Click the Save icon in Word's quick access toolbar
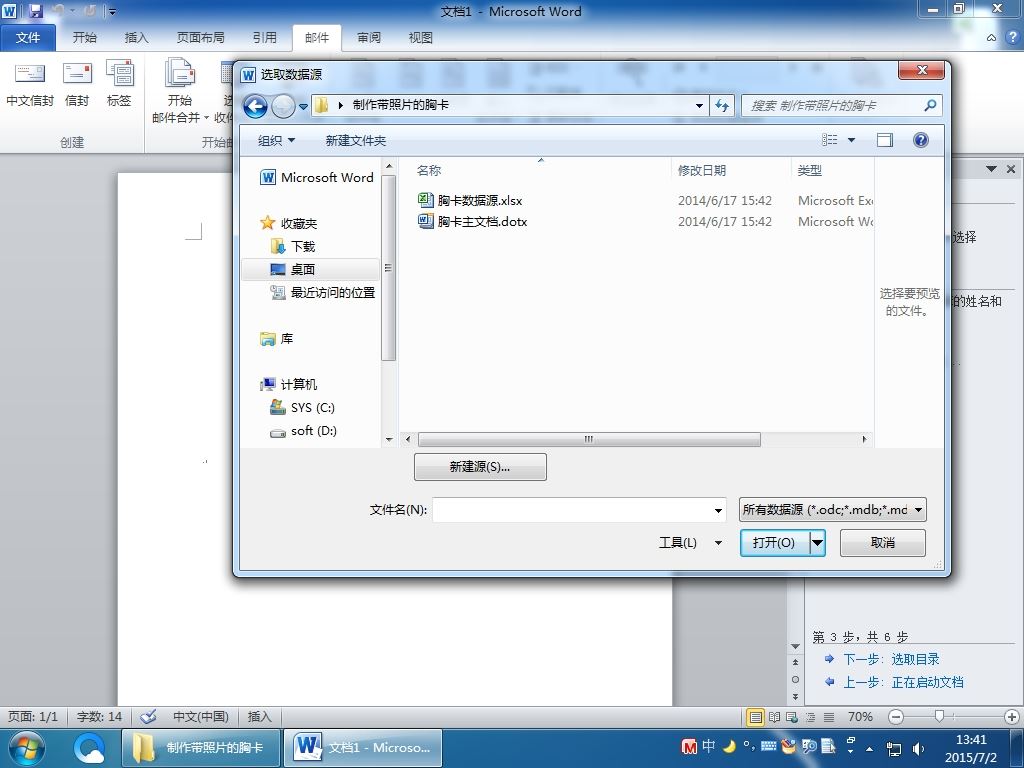Viewport: 1024px width, 768px height. [35, 11]
